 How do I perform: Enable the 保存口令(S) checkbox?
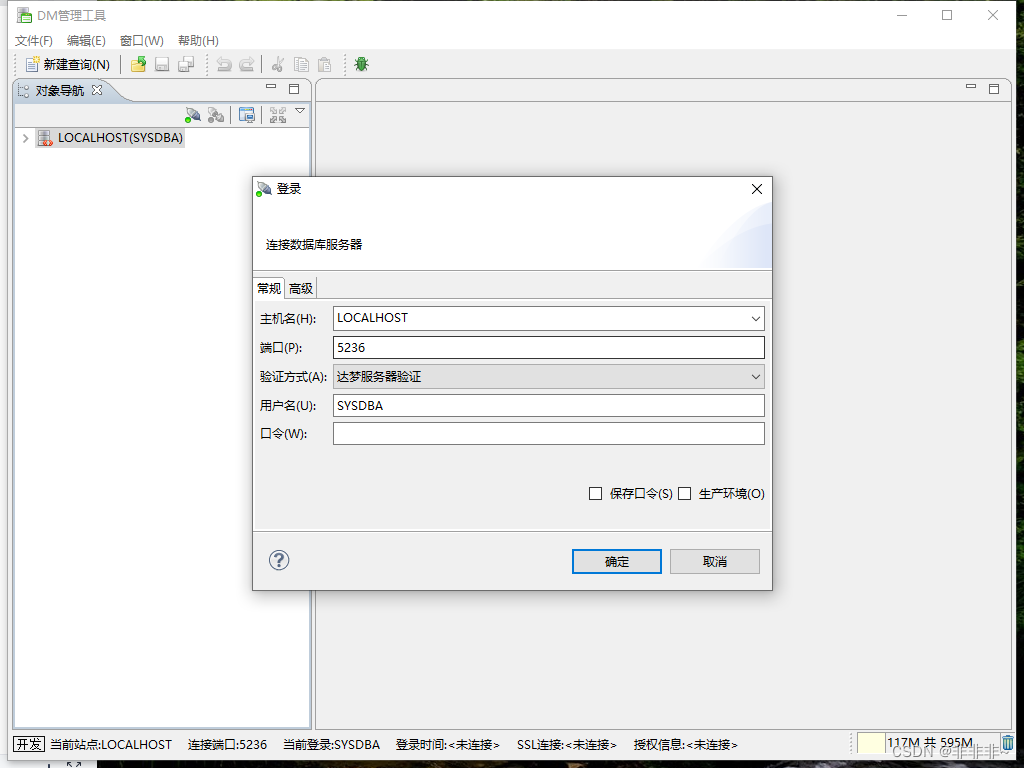pos(596,494)
